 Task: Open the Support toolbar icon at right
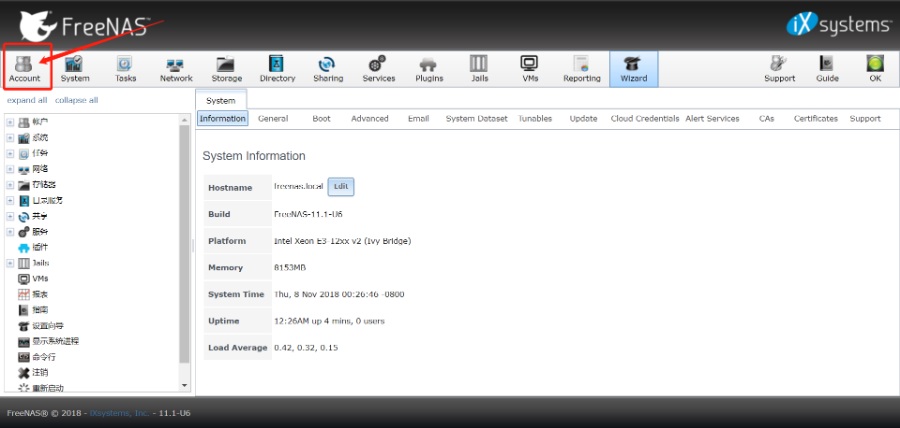[x=779, y=69]
